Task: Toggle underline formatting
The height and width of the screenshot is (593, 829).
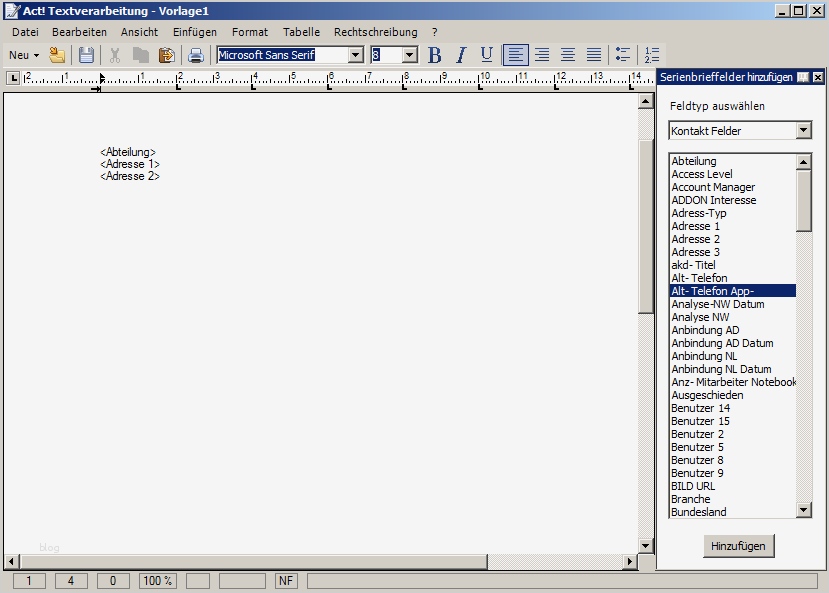Action: [x=487, y=55]
